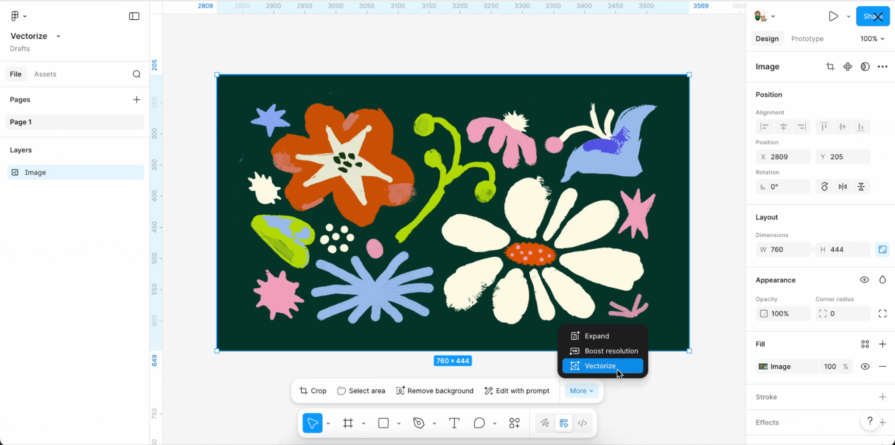The image size is (895, 445).
Task: Add a fill with plus icon
Action: tap(882, 344)
